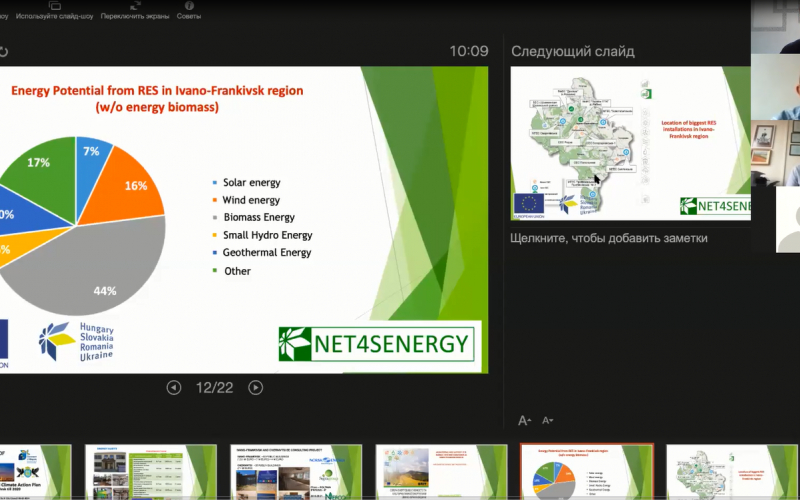This screenshot has height=500, width=800.
Task: Click the 'Other' legend entry
Action: (x=232, y=271)
